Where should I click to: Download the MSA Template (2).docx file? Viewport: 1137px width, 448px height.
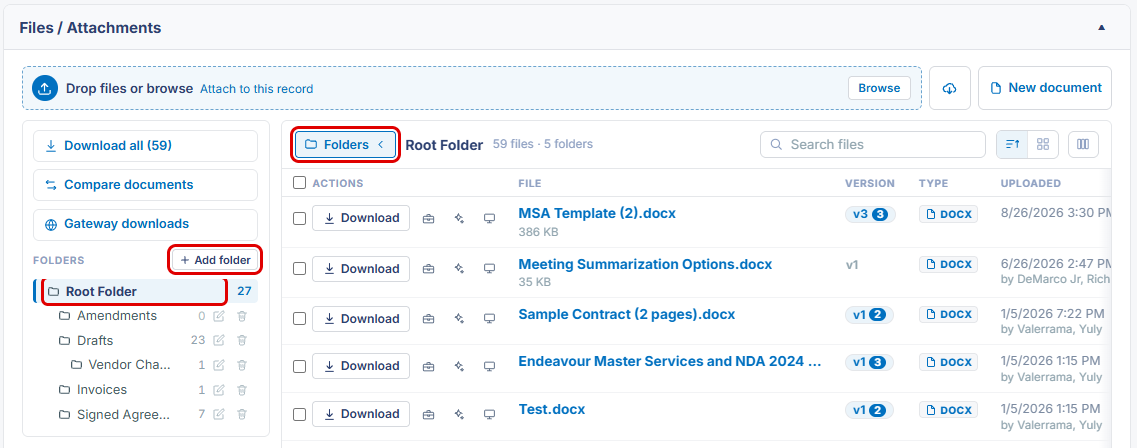pos(361,218)
